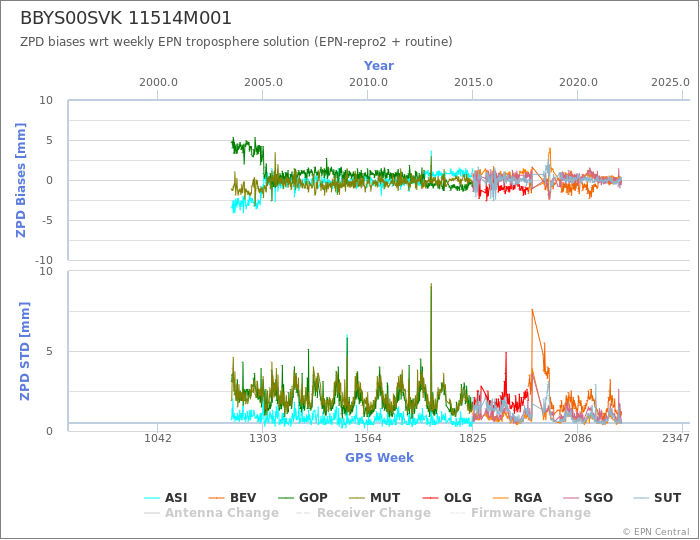Enable Antenna Change markers in legend
This screenshot has width=700, height=540.
[212, 513]
